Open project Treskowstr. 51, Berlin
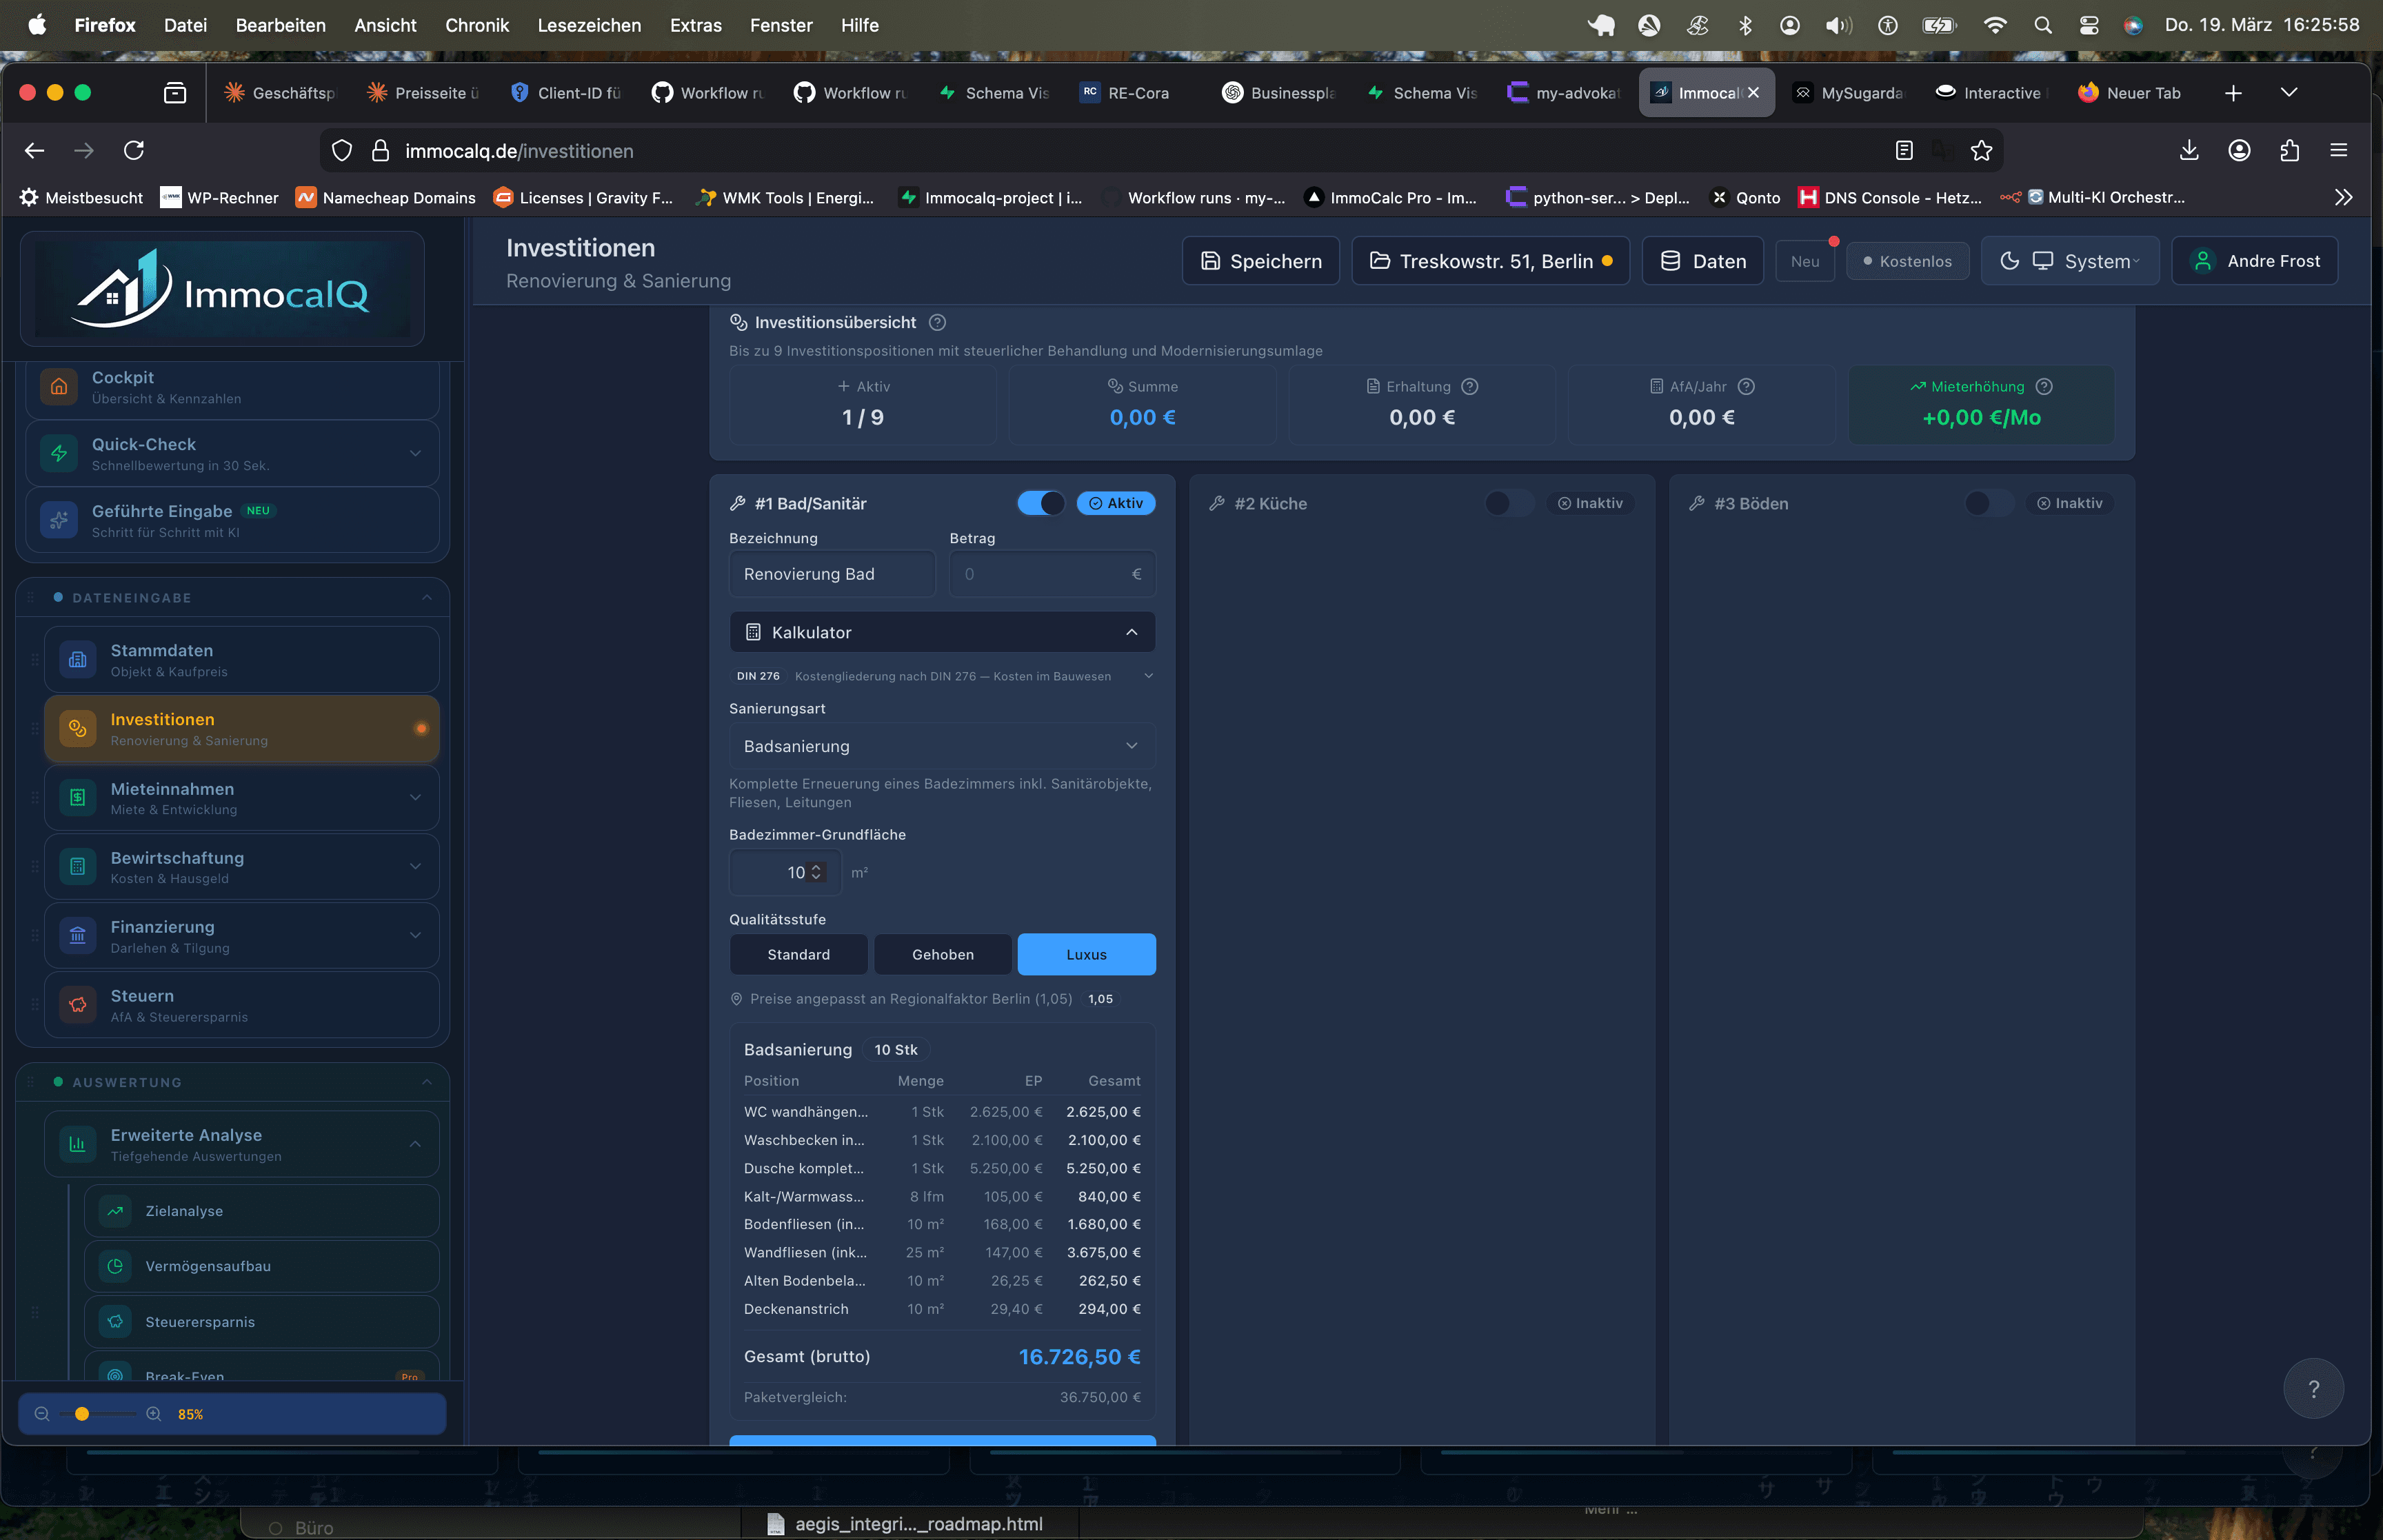The width and height of the screenshot is (2383, 1540). [x=1490, y=261]
